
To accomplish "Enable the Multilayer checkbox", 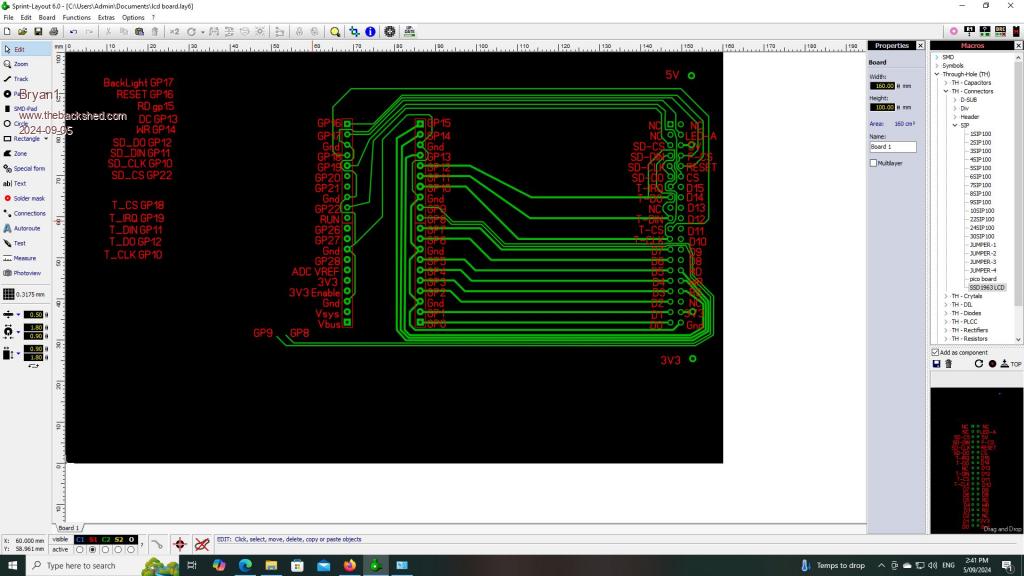I will (x=873, y=162).
